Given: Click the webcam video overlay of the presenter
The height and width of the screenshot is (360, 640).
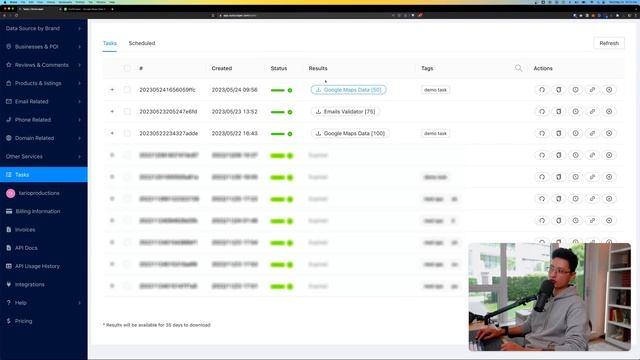Looking at the screenshot, I should pos(549,297).
